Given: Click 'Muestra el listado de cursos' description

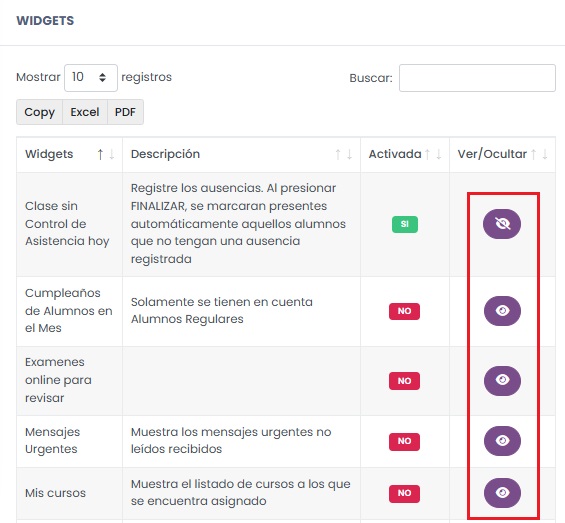Looking at the screenshot, I should 240,492.
